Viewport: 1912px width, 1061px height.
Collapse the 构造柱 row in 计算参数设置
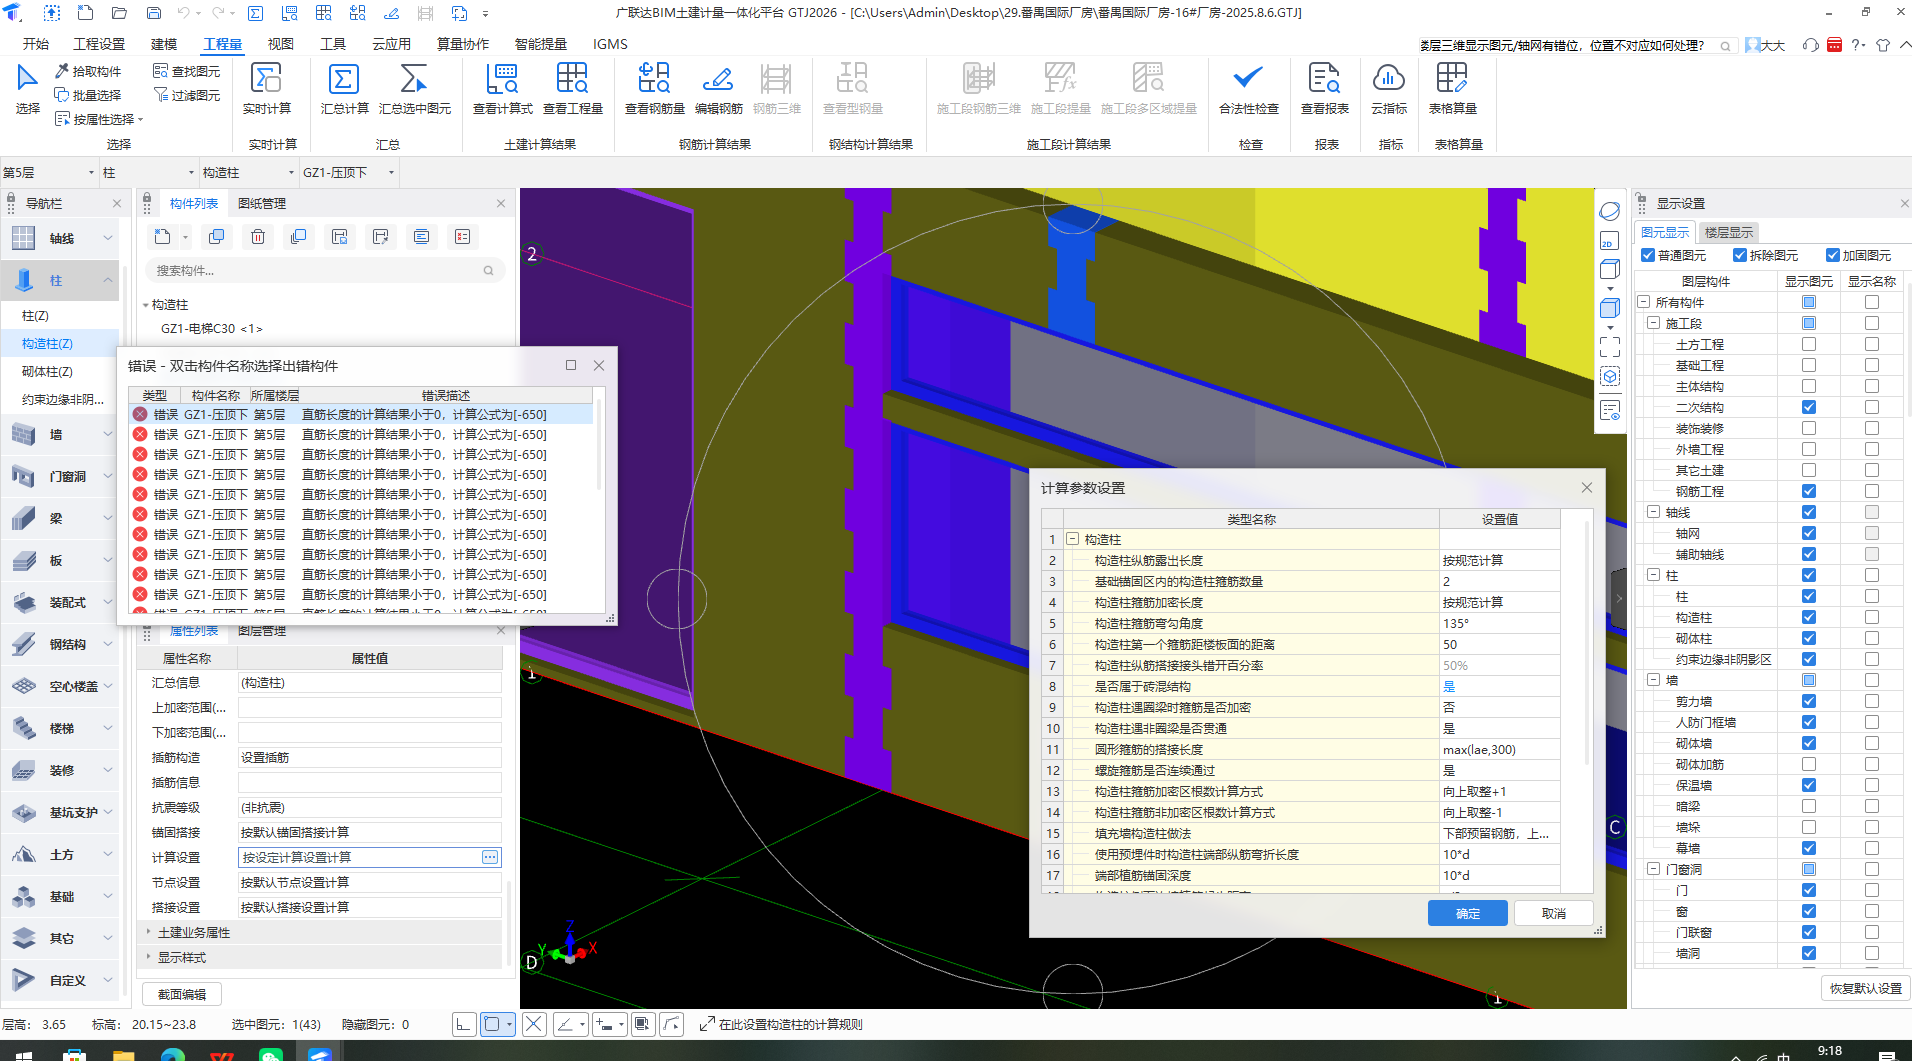[1072, 539]
